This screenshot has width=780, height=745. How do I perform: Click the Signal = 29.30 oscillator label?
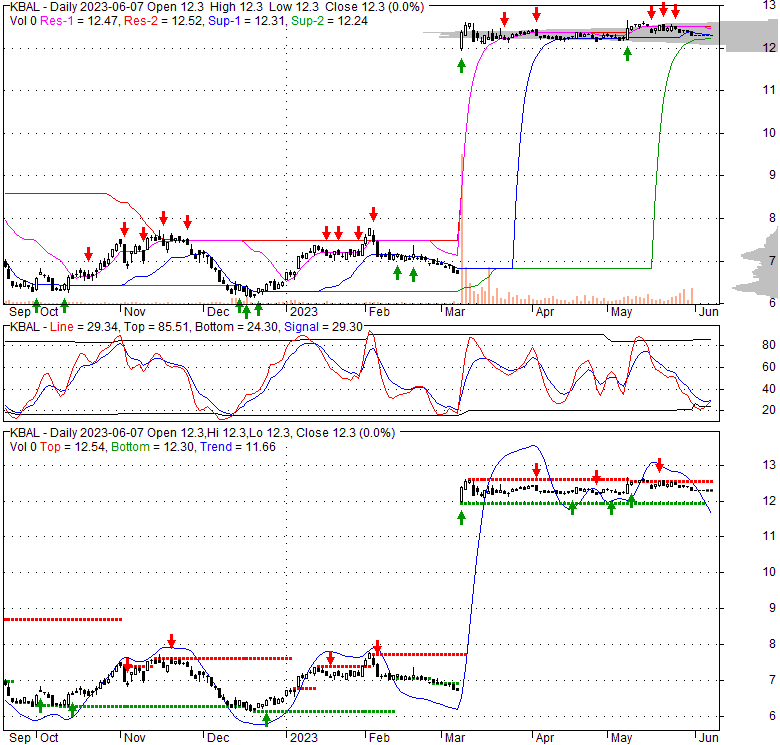pos(323,327)
